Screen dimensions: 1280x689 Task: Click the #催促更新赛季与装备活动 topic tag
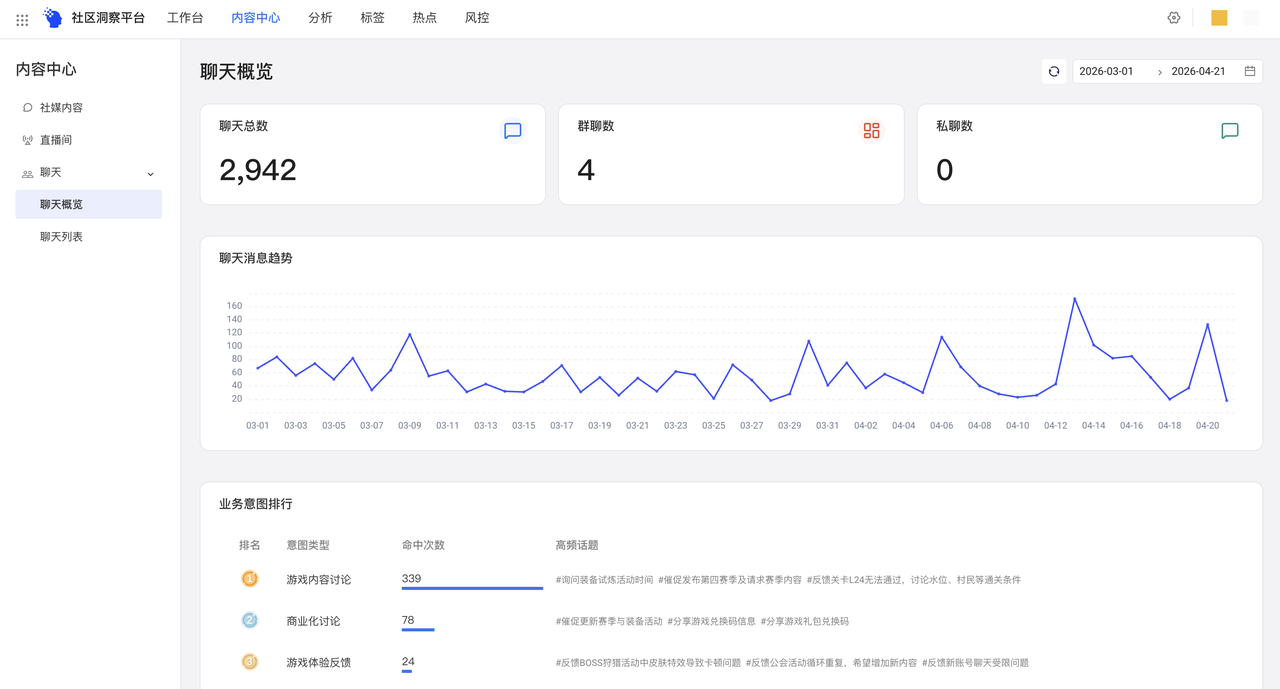(x=609, y=621)
